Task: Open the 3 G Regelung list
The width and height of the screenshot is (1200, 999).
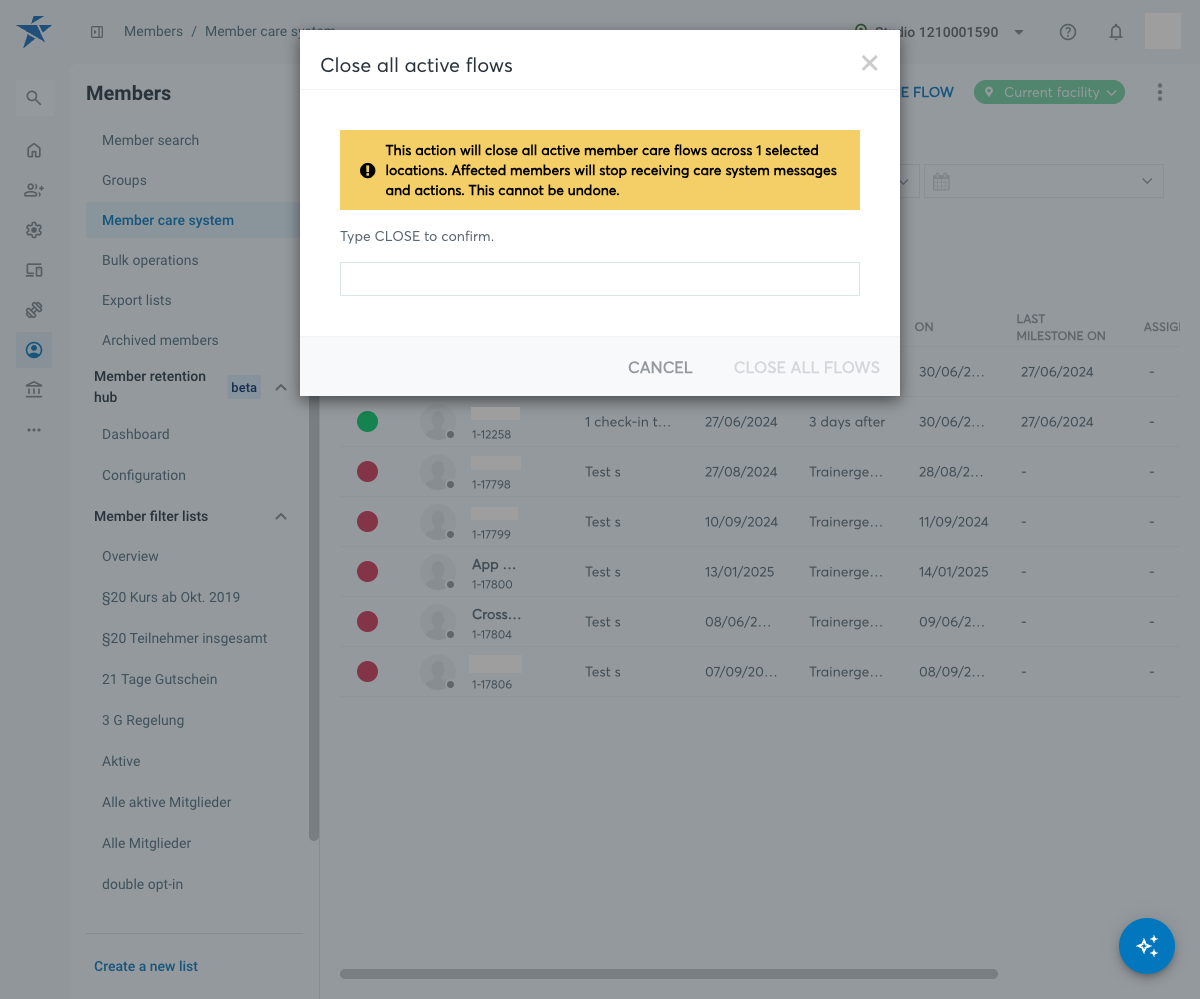Action: click(x=143, y=720)
